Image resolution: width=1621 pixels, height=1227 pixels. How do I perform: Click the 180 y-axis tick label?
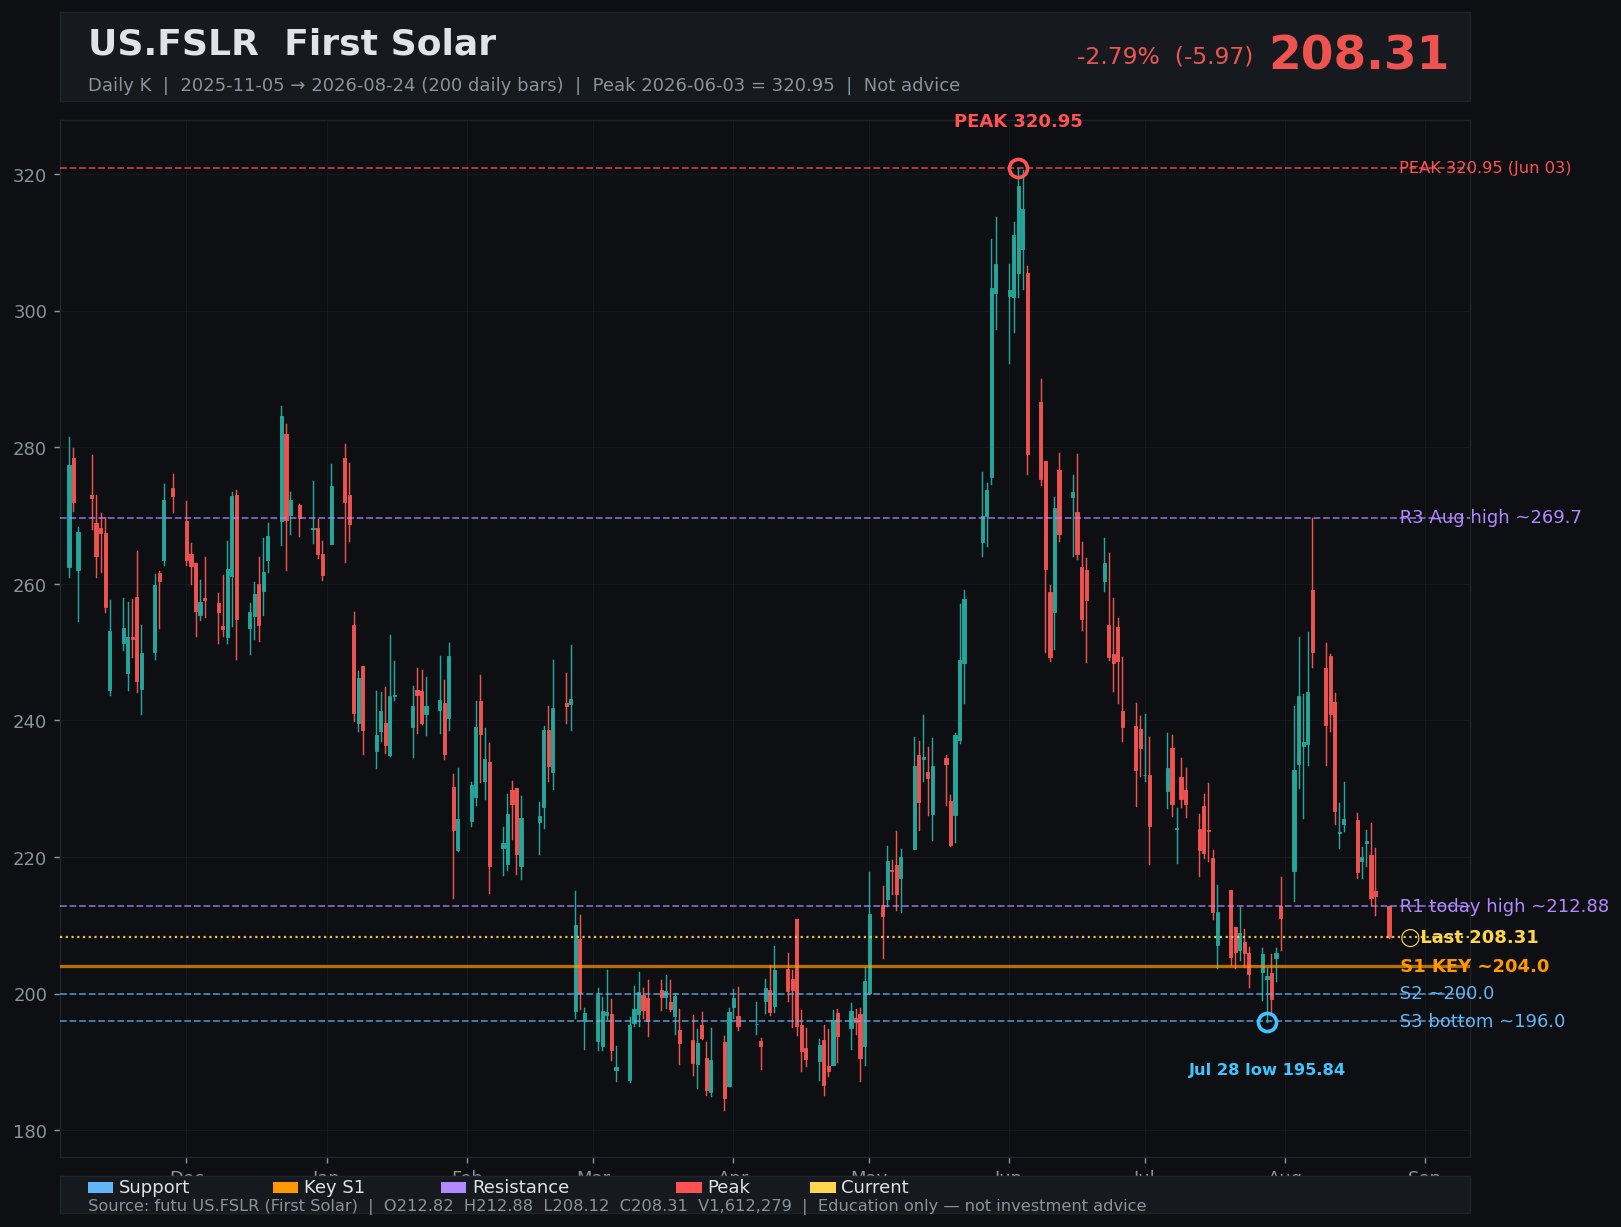pyautogui.click(x=32, y=1132)
